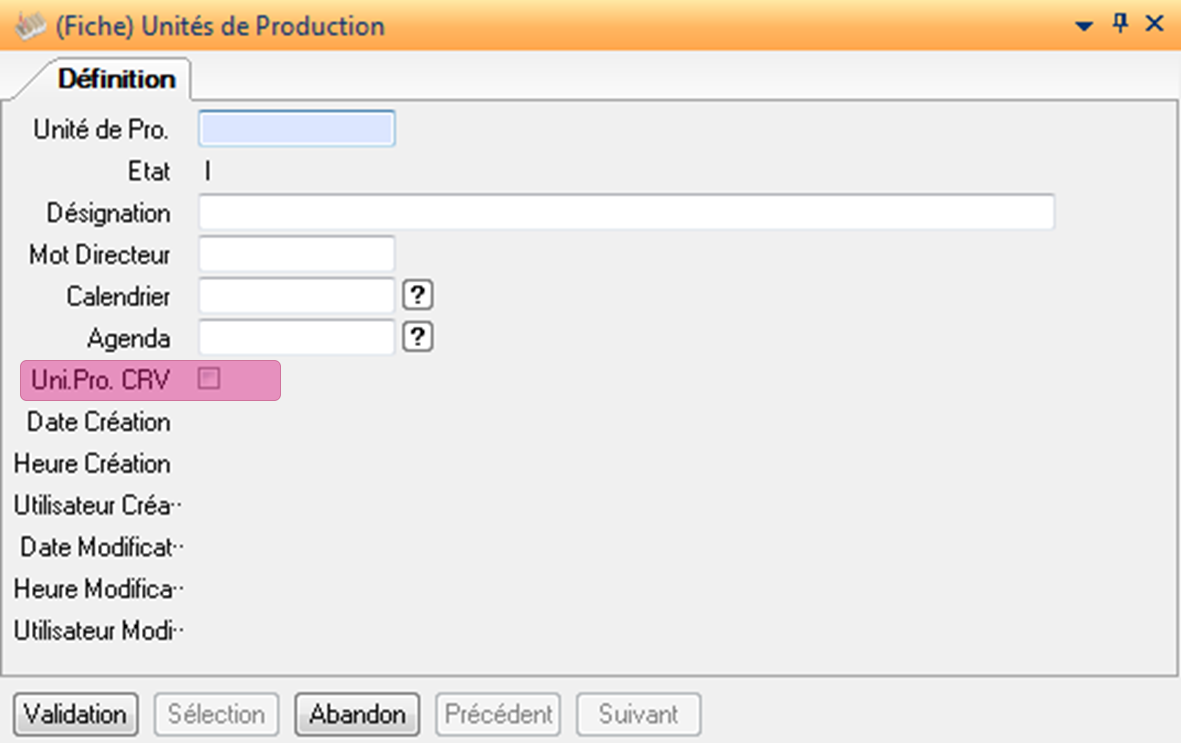Switch to the Définition tab

(116, 78)
